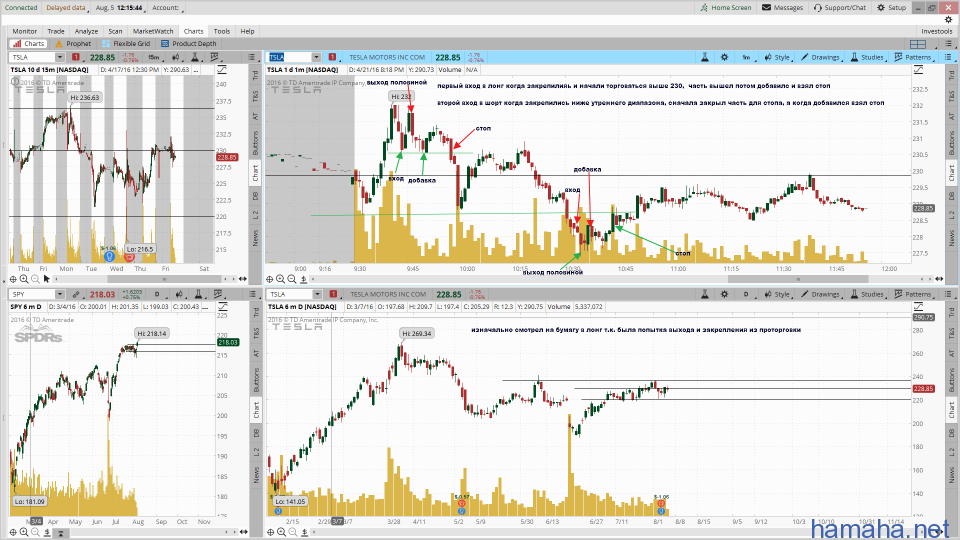Open the gear settings icon below Setup

pyautogui.click(x=948, y=20)
